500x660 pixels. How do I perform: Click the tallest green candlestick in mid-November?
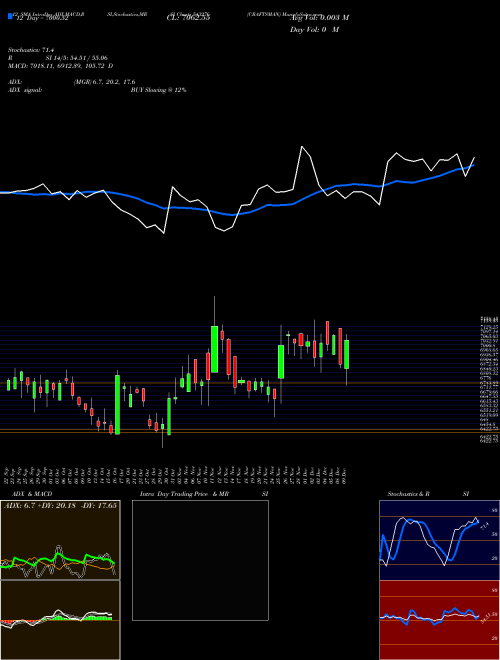[x=214, y=349]
